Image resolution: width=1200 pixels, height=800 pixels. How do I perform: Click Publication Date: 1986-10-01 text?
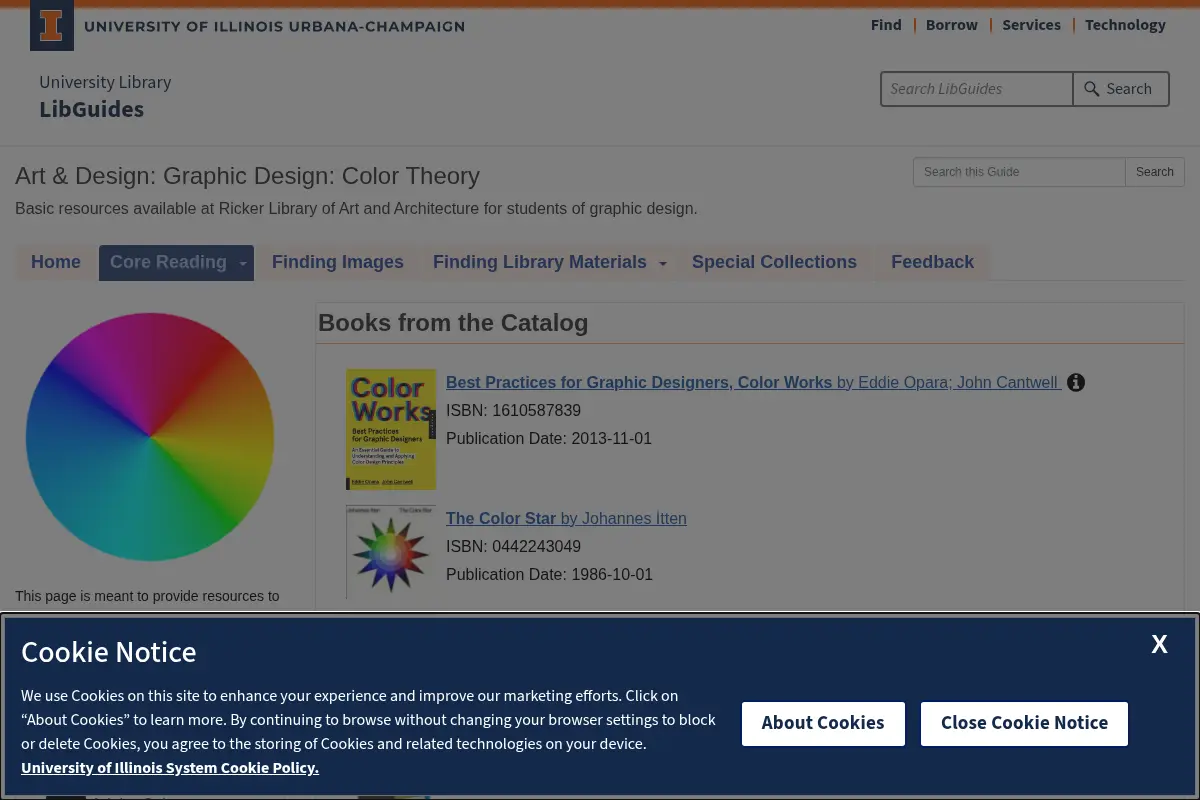[549, 574]
